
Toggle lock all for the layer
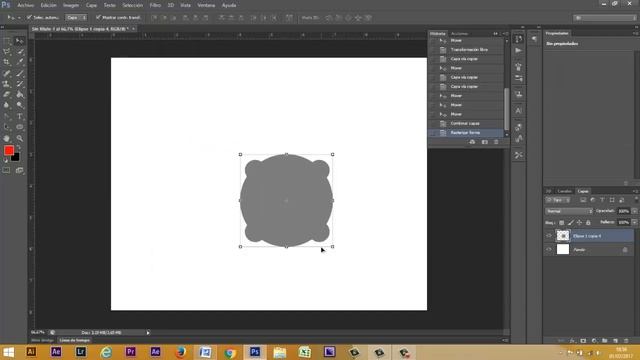(x=588, y=223)
